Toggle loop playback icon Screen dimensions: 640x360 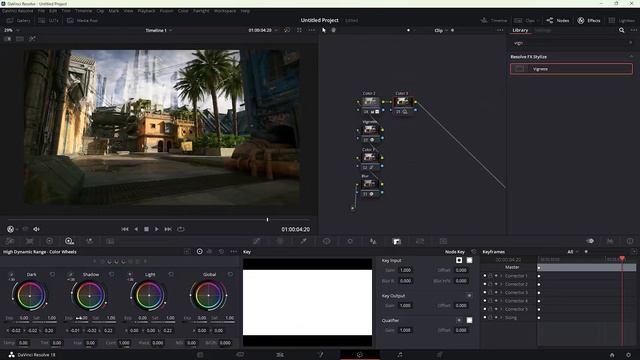click(181, 229)
